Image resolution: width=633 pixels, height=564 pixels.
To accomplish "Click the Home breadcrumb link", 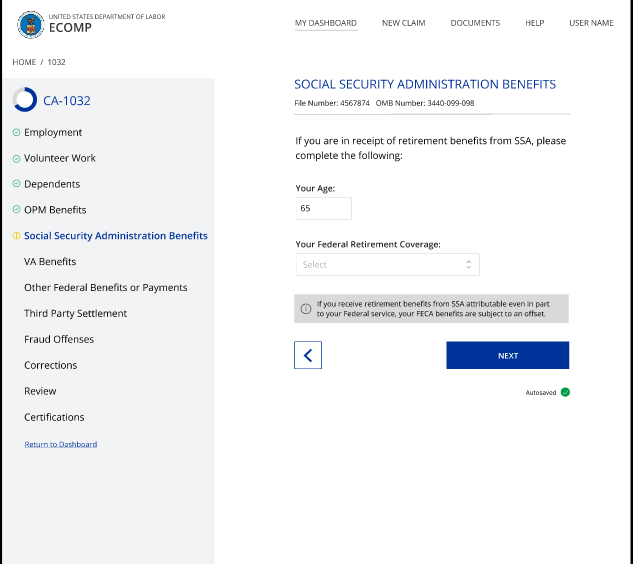I will pos(24,62).
